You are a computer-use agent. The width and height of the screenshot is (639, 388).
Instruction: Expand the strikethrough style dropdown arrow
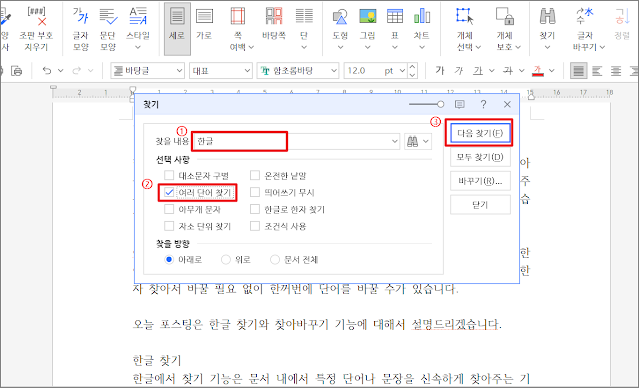pyautogui.click(x=522, y=71)
